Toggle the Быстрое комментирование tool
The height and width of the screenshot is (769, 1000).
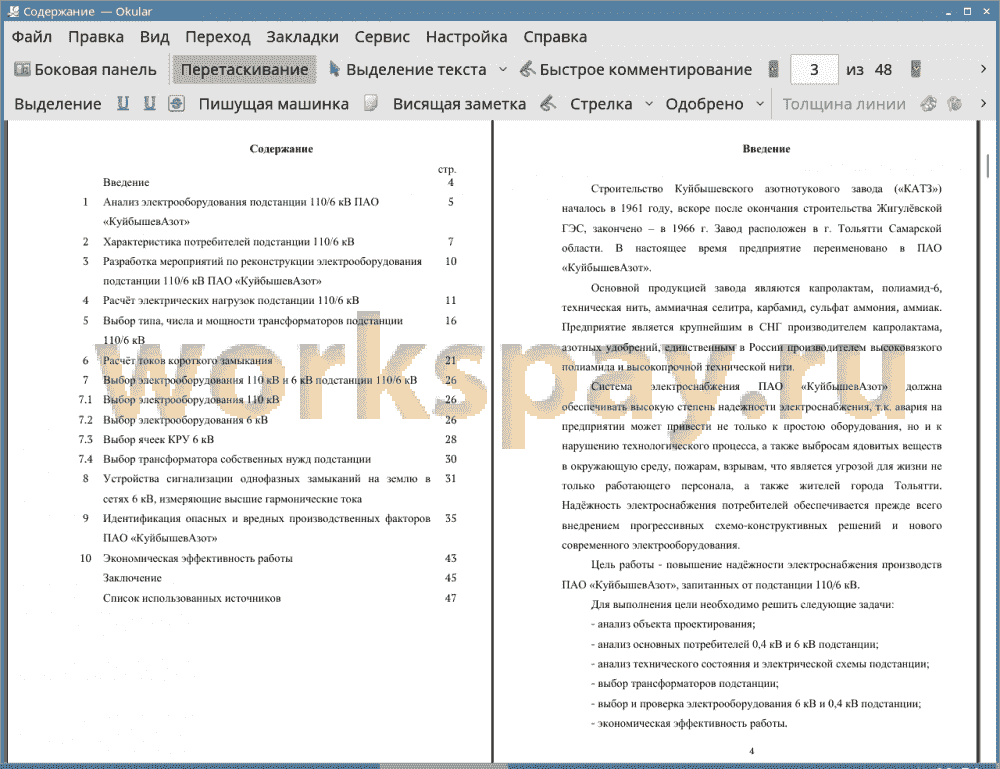click(x=636, y=70)
